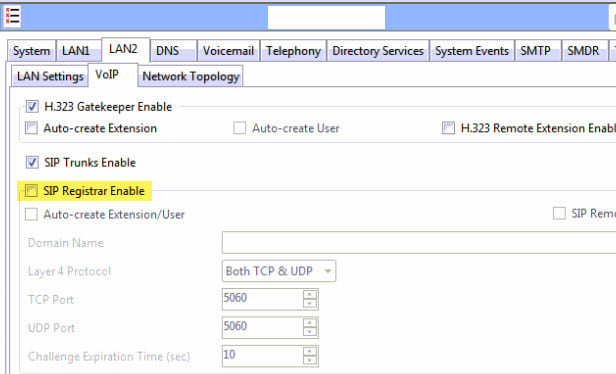Viewport: 616px width, 374px height.
Task: Increase Challenge Expiration Time value
Action: pos(310,351)
